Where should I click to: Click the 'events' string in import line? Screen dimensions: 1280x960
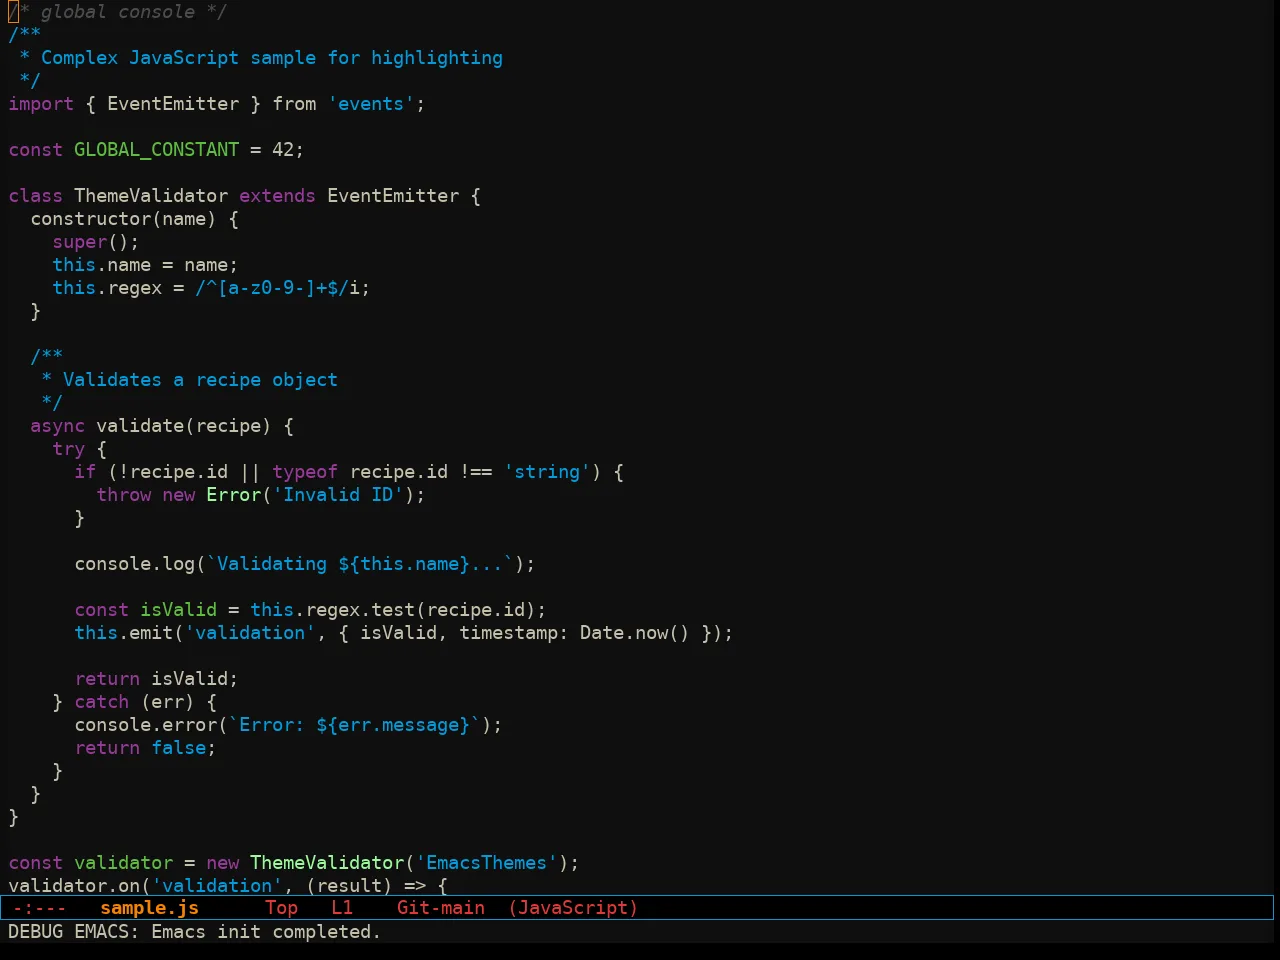coord(371,104)
